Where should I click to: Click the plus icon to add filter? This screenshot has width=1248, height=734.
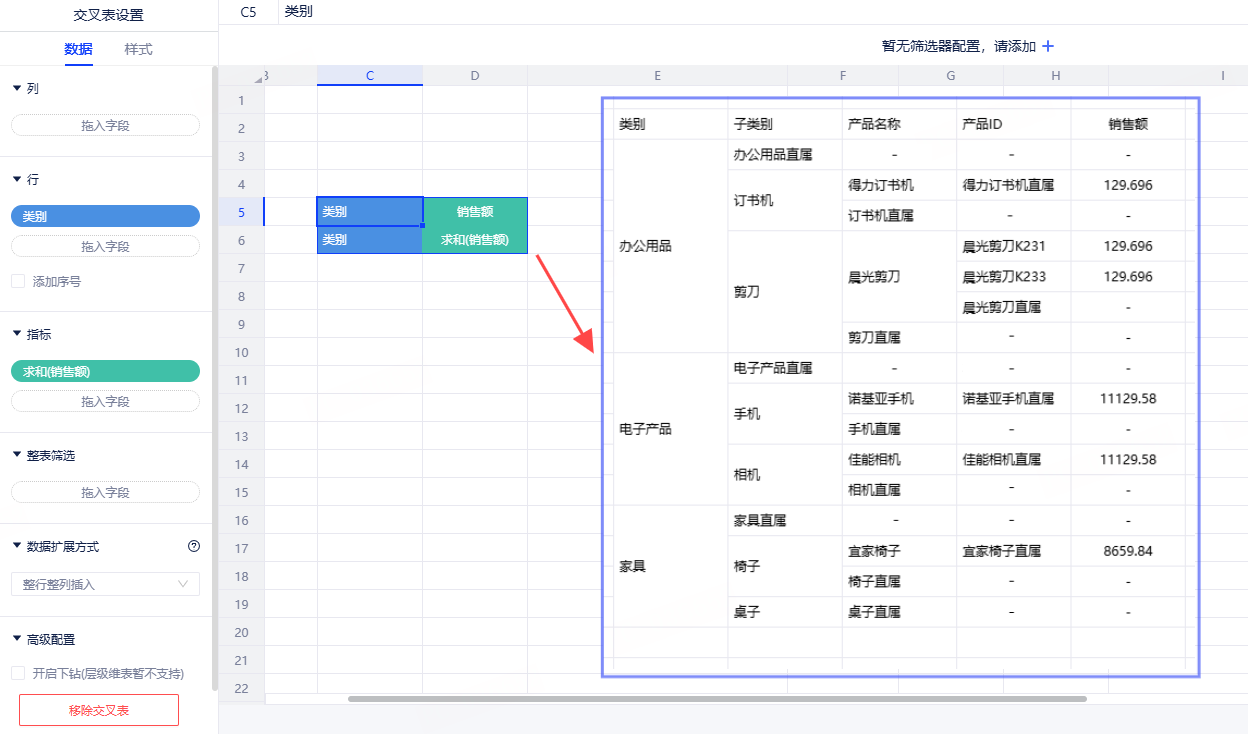point(1048,46)
